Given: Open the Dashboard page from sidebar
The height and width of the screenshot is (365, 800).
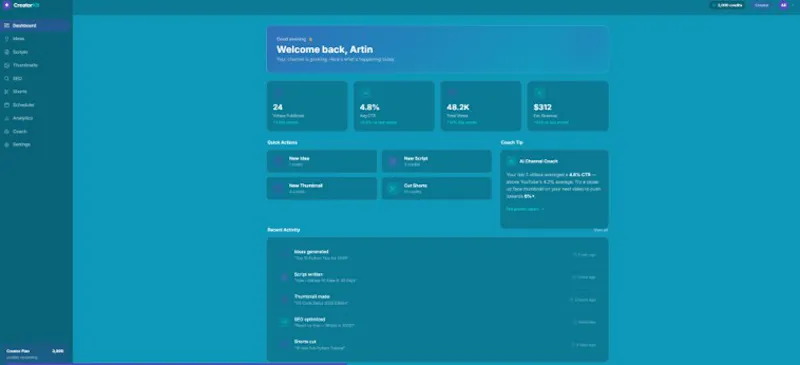Looking at the screenshot, I should [35, 26].
